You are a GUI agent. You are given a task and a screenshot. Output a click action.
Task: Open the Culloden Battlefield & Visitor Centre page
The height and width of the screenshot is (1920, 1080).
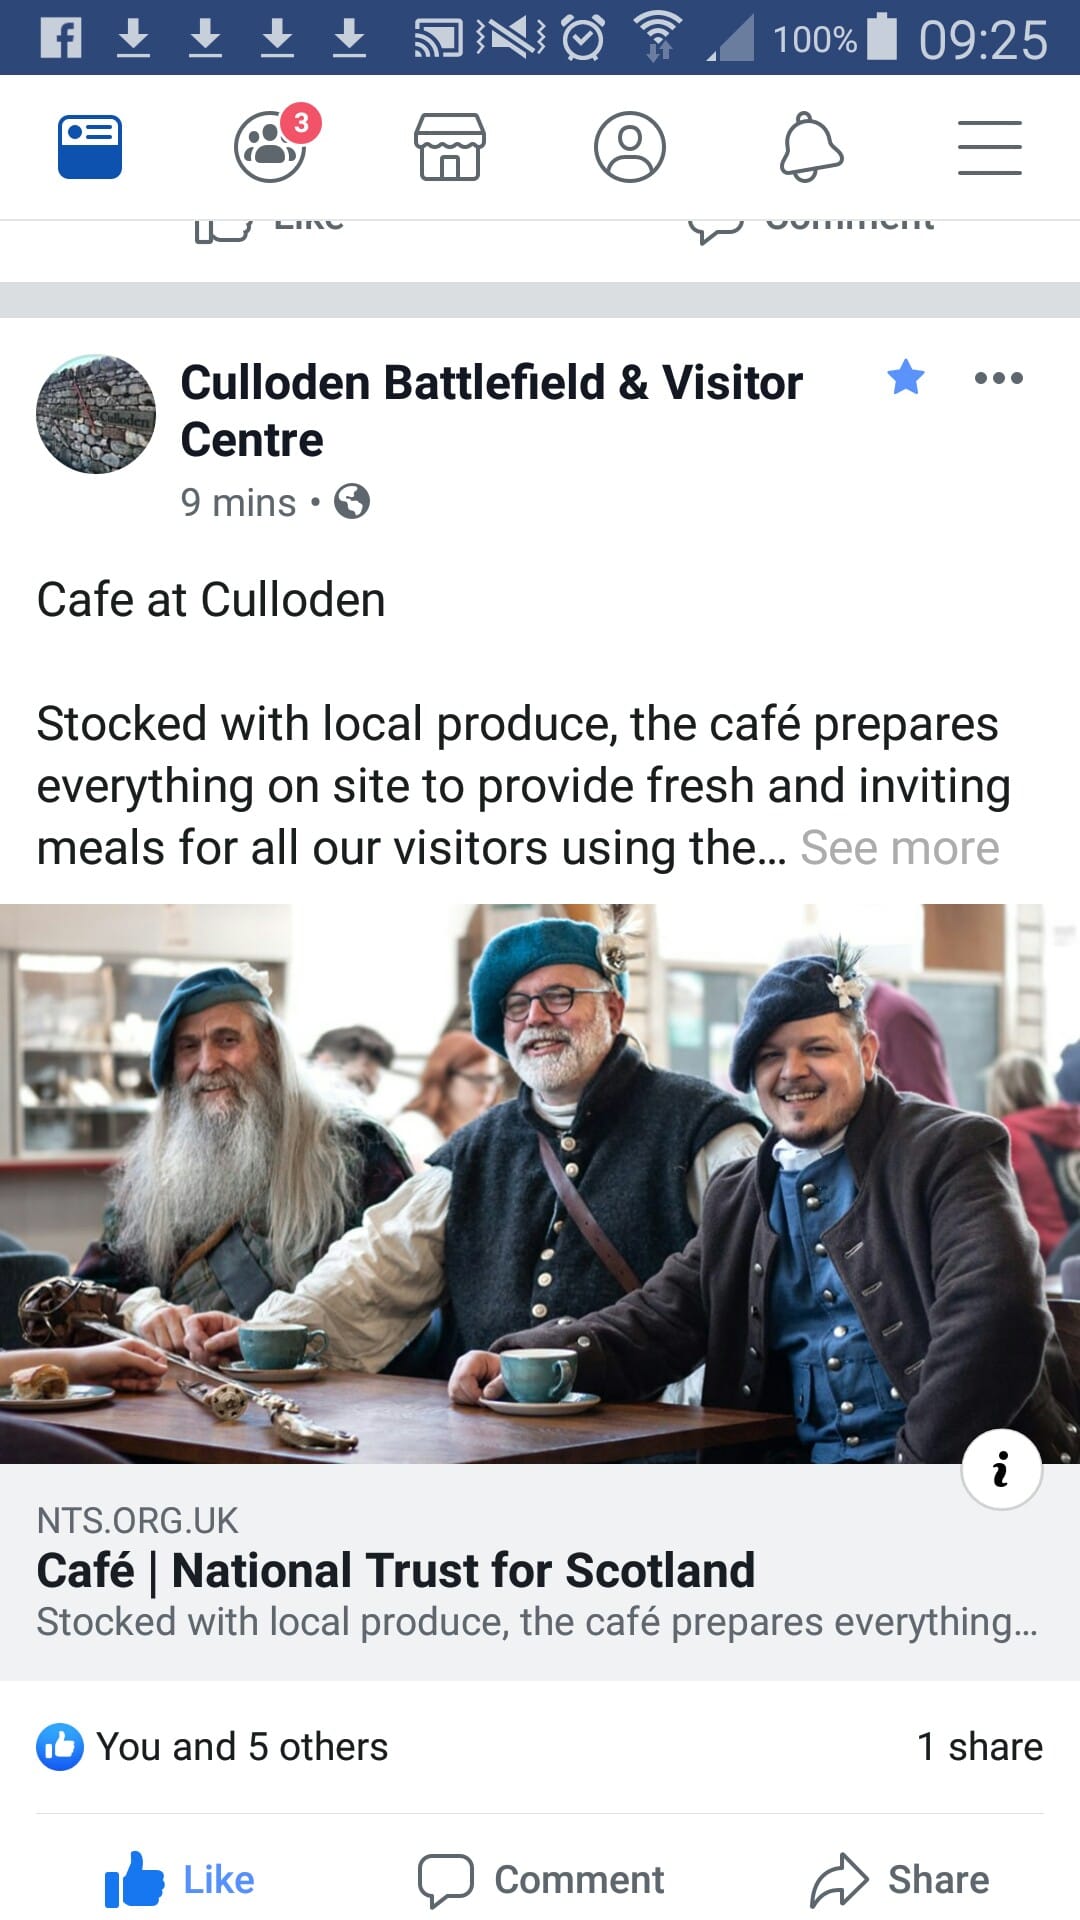491,410
